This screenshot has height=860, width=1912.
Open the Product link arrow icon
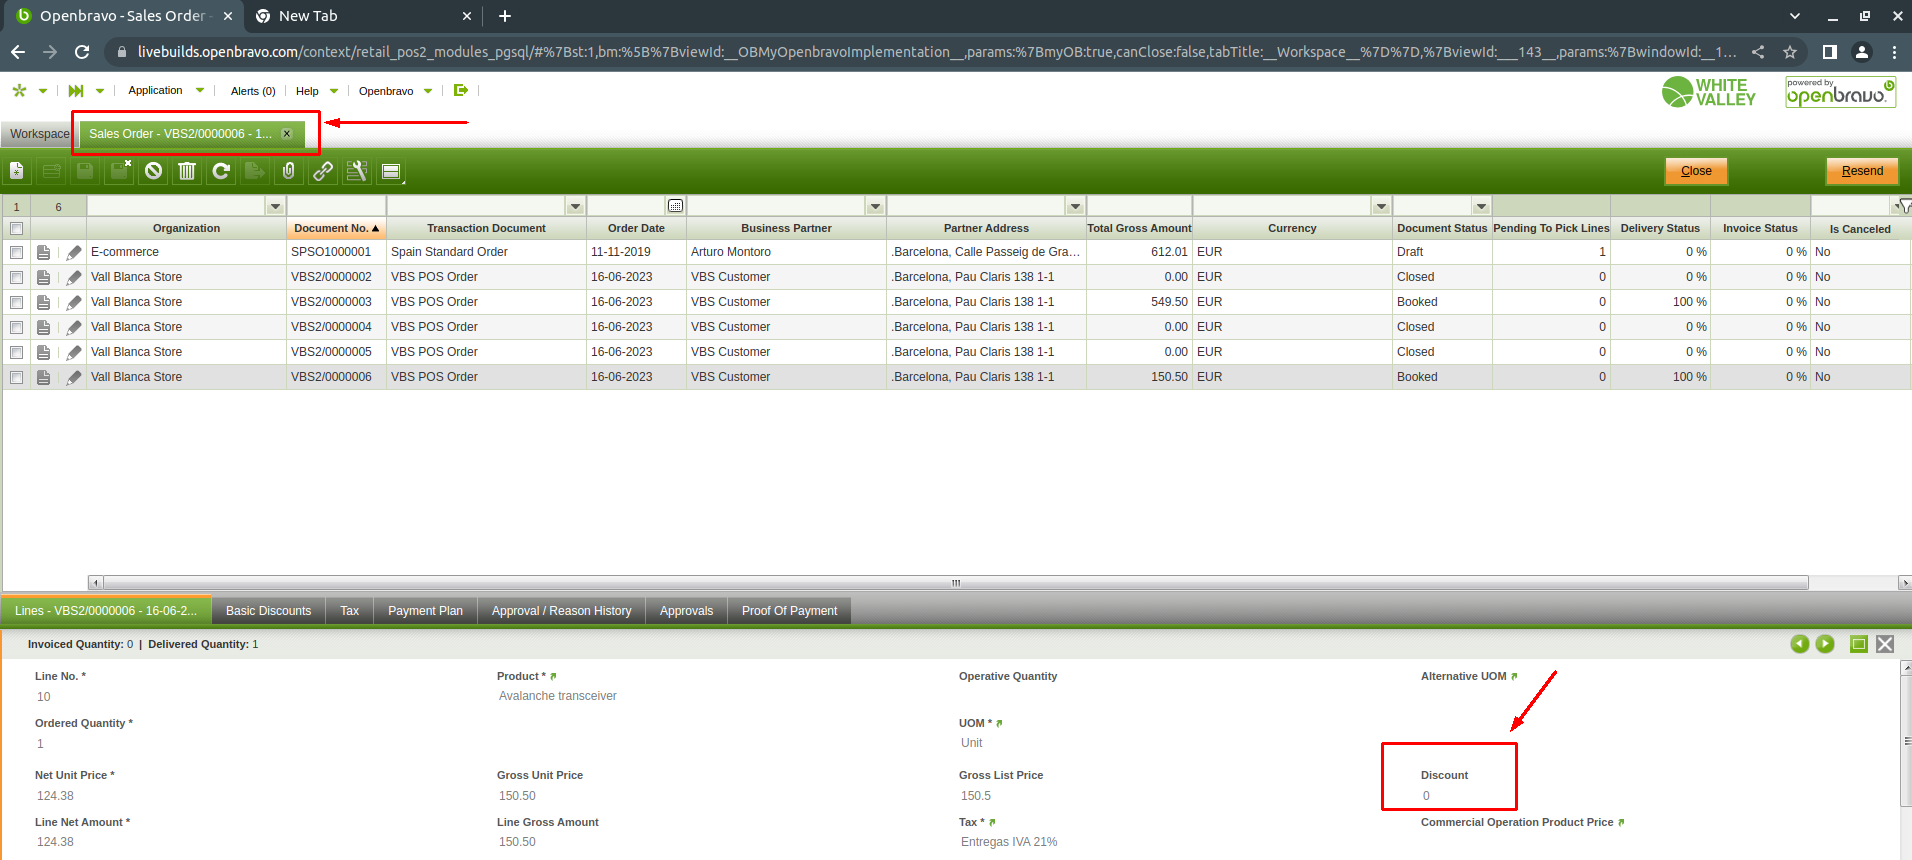tap(553, 677)
